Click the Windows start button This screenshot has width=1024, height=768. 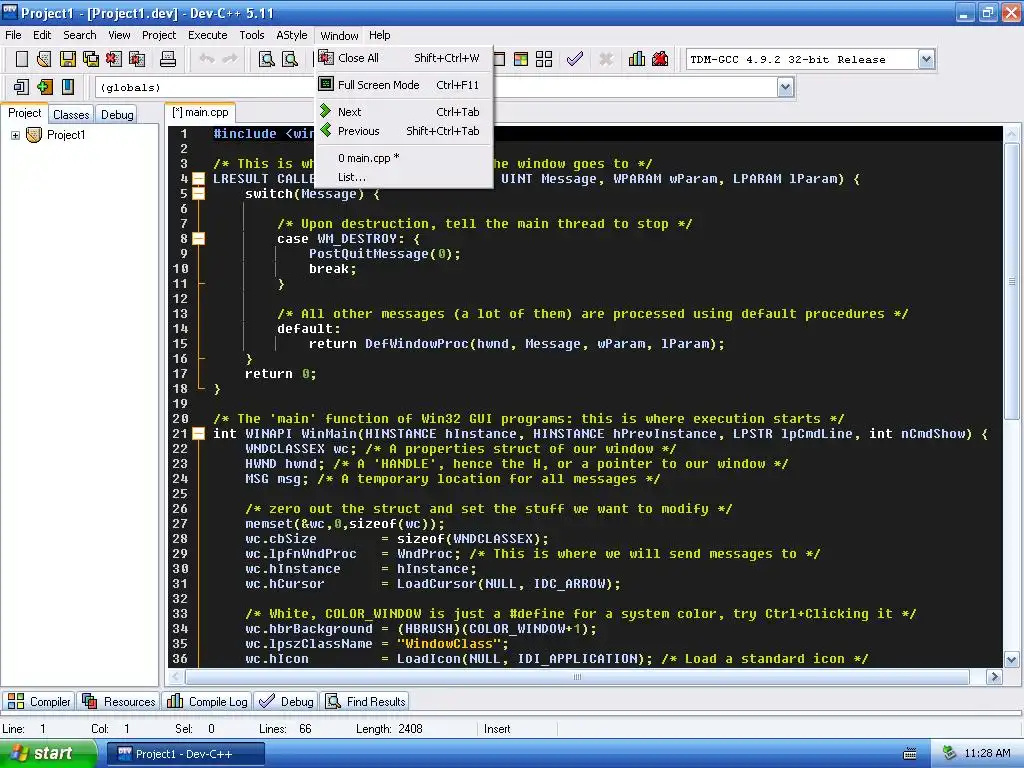(47, 754)
